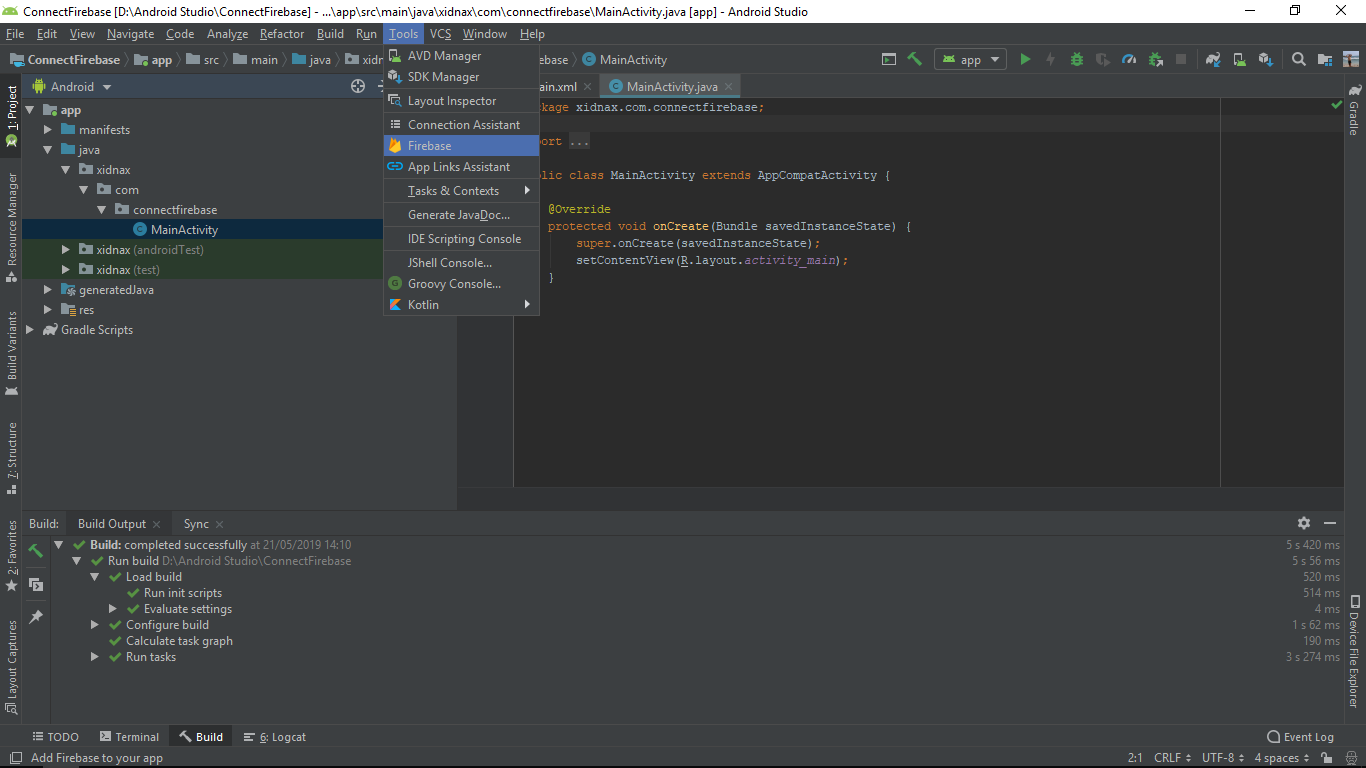Click the Pin Tab icon in Build panel

(x=36, y=617)
